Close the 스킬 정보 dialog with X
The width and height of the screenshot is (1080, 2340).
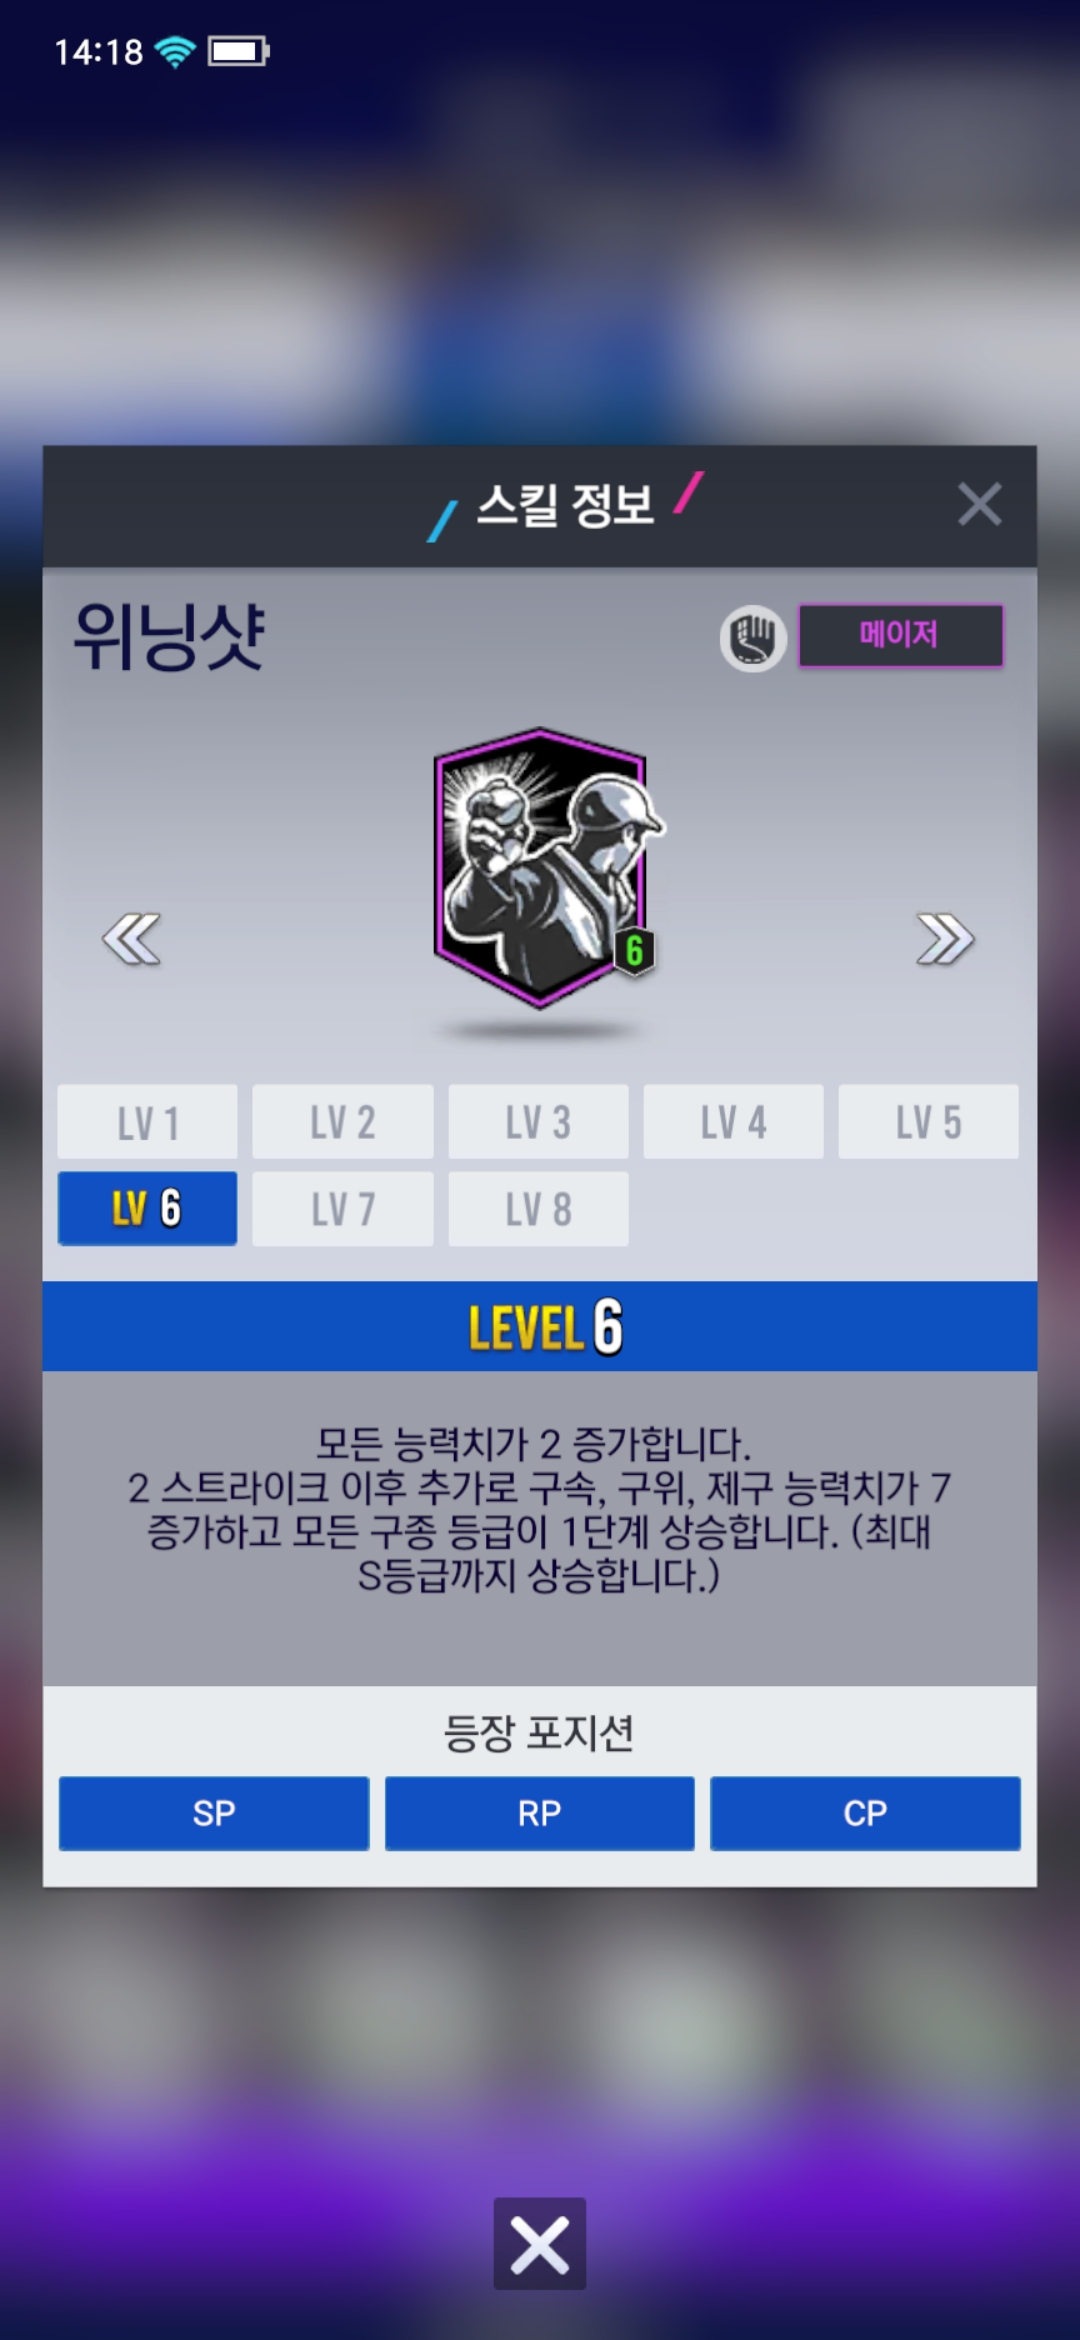tap(979, 504)
